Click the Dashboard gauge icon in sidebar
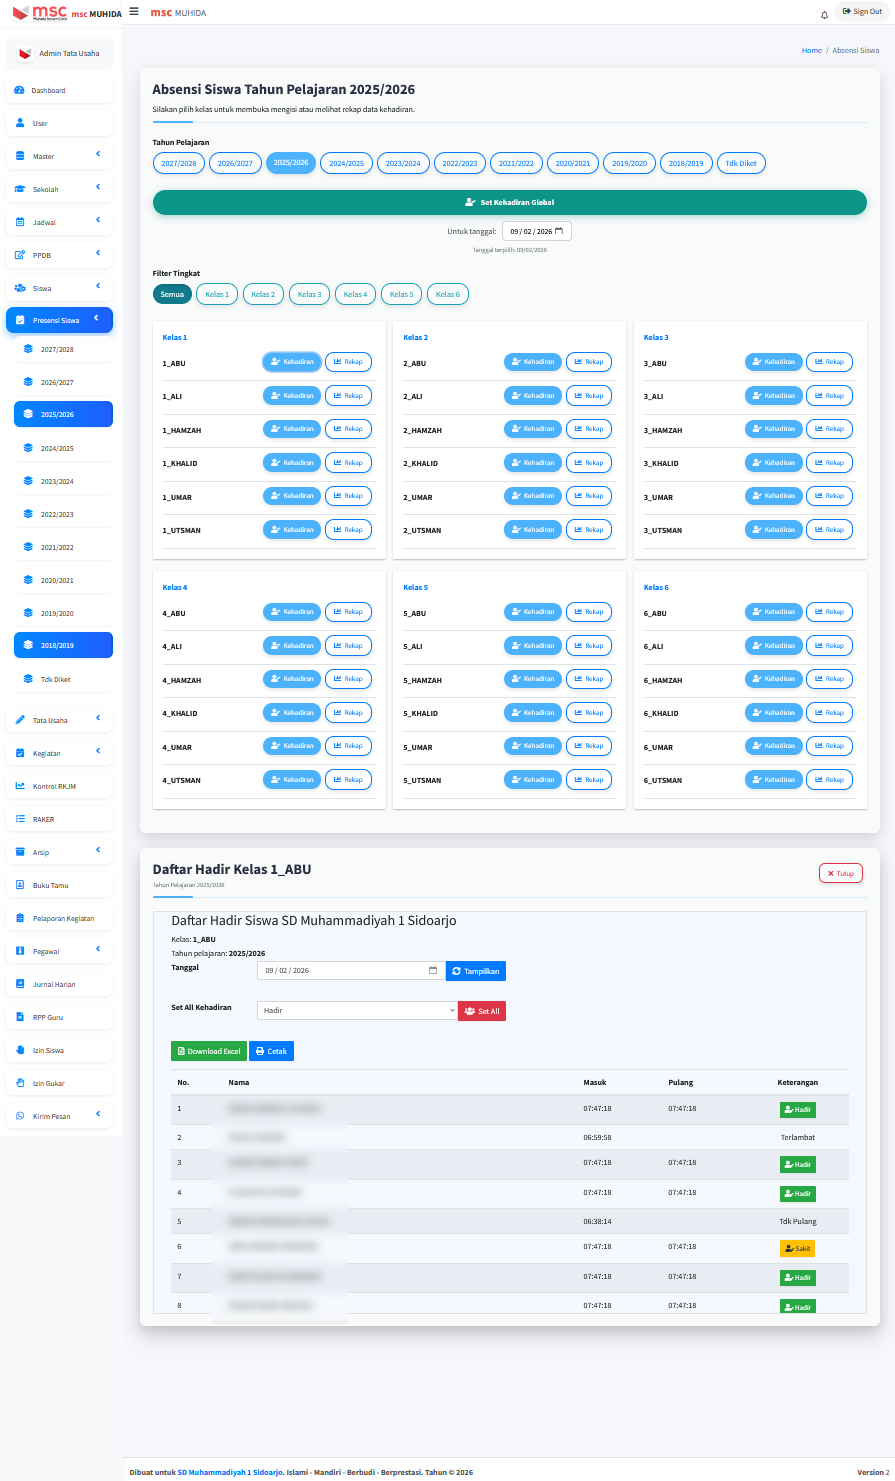Viewport: 895px width, 1481px height. (x=19, y=91)
